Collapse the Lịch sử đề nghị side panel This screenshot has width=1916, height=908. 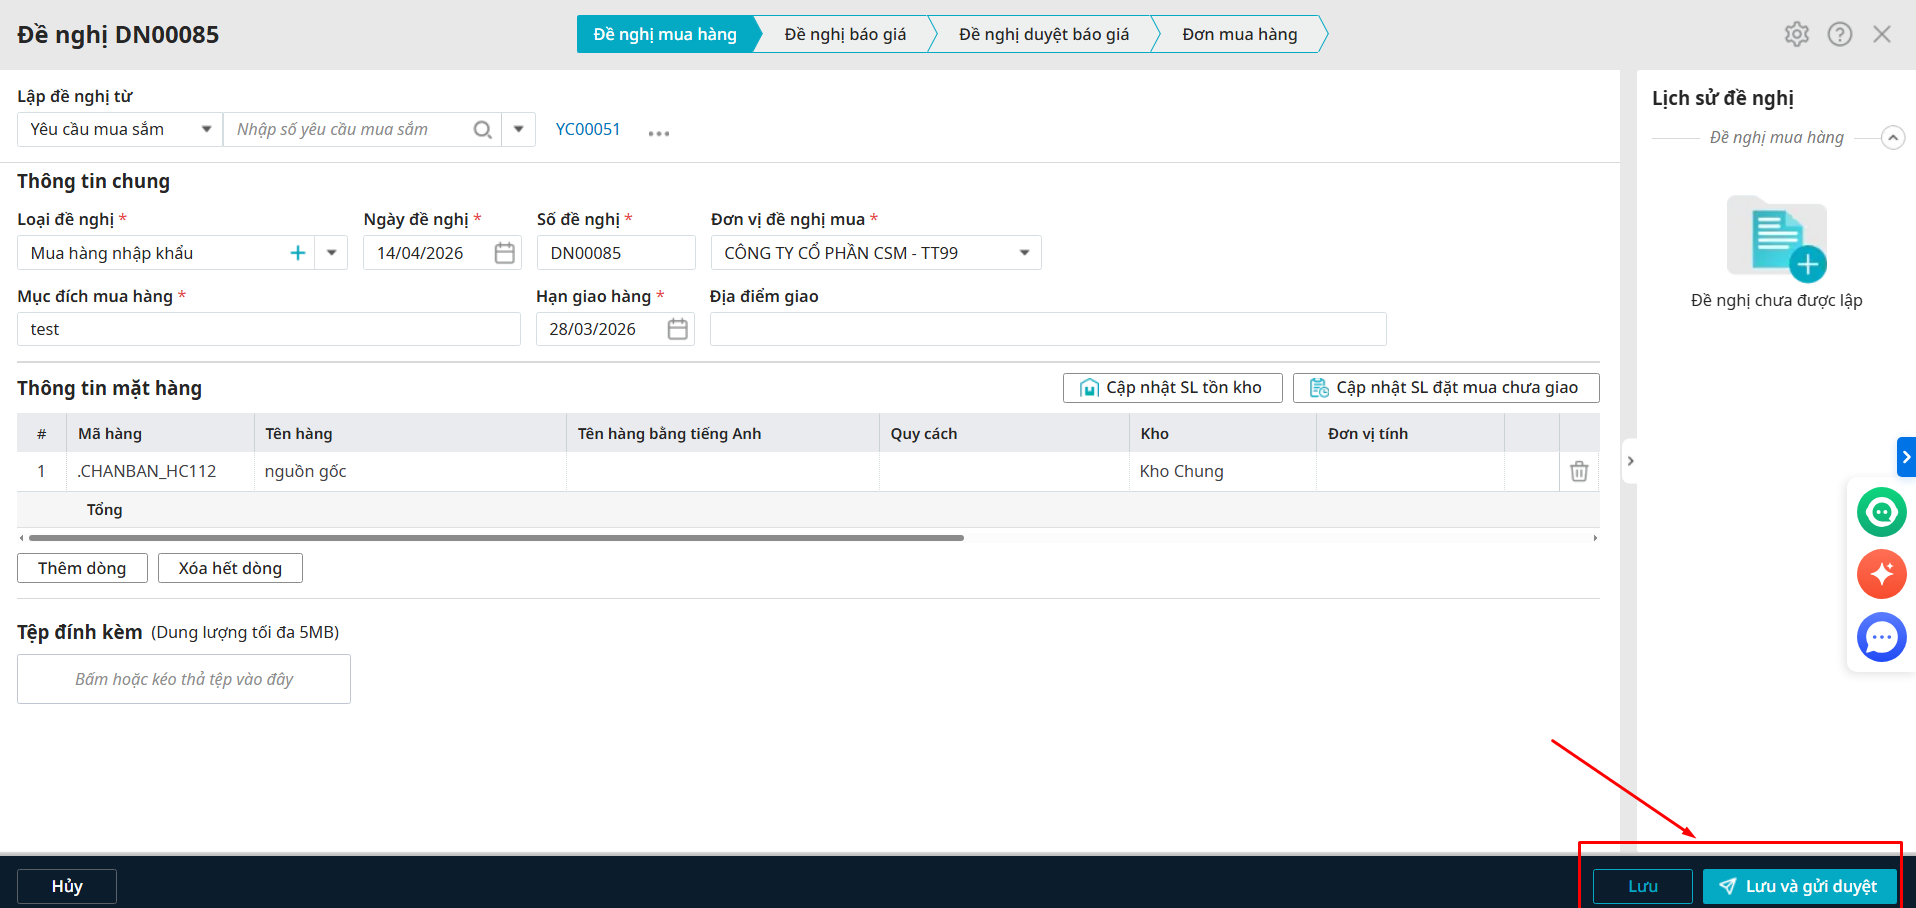click(x=1630, y=461)
